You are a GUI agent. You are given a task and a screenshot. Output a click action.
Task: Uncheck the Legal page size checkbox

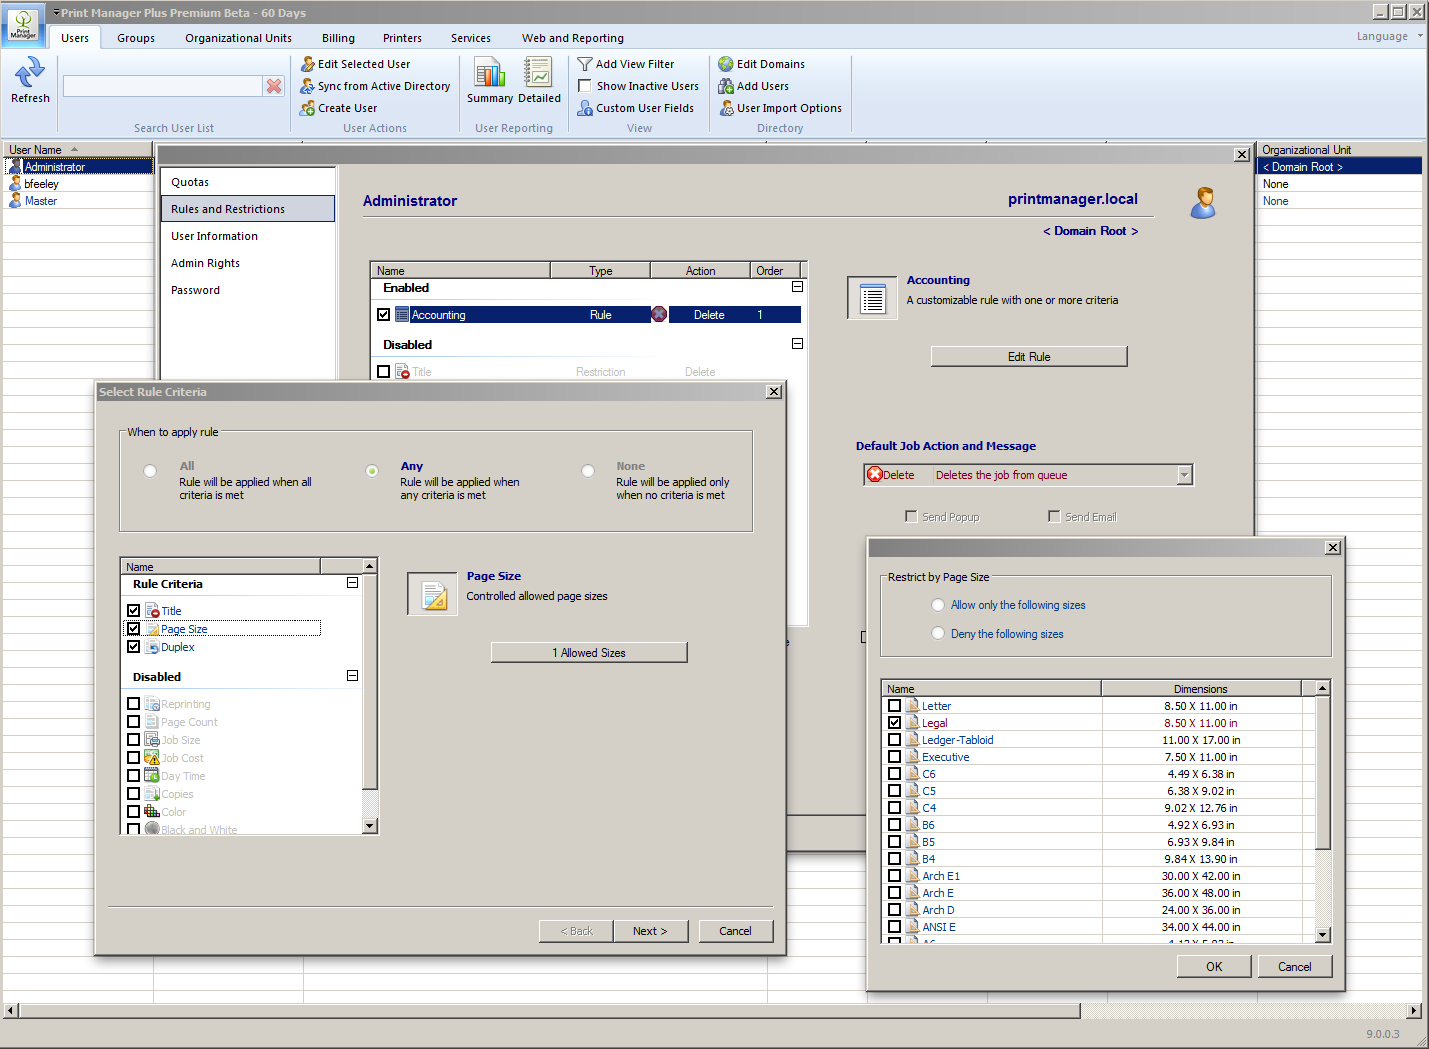tap(894, 722)
